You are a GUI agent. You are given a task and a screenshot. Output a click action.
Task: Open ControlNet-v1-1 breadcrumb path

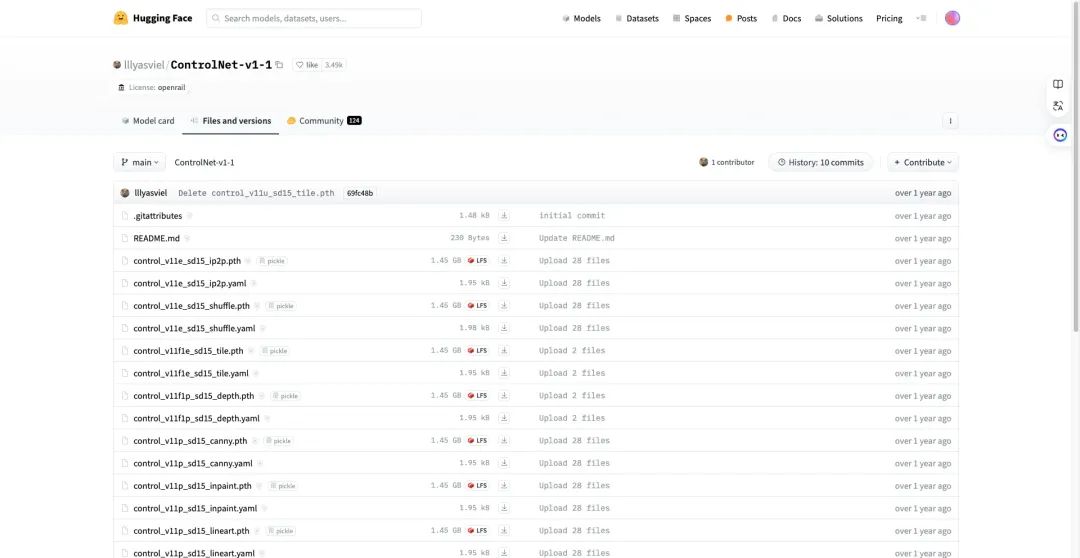tap(205, 163)
